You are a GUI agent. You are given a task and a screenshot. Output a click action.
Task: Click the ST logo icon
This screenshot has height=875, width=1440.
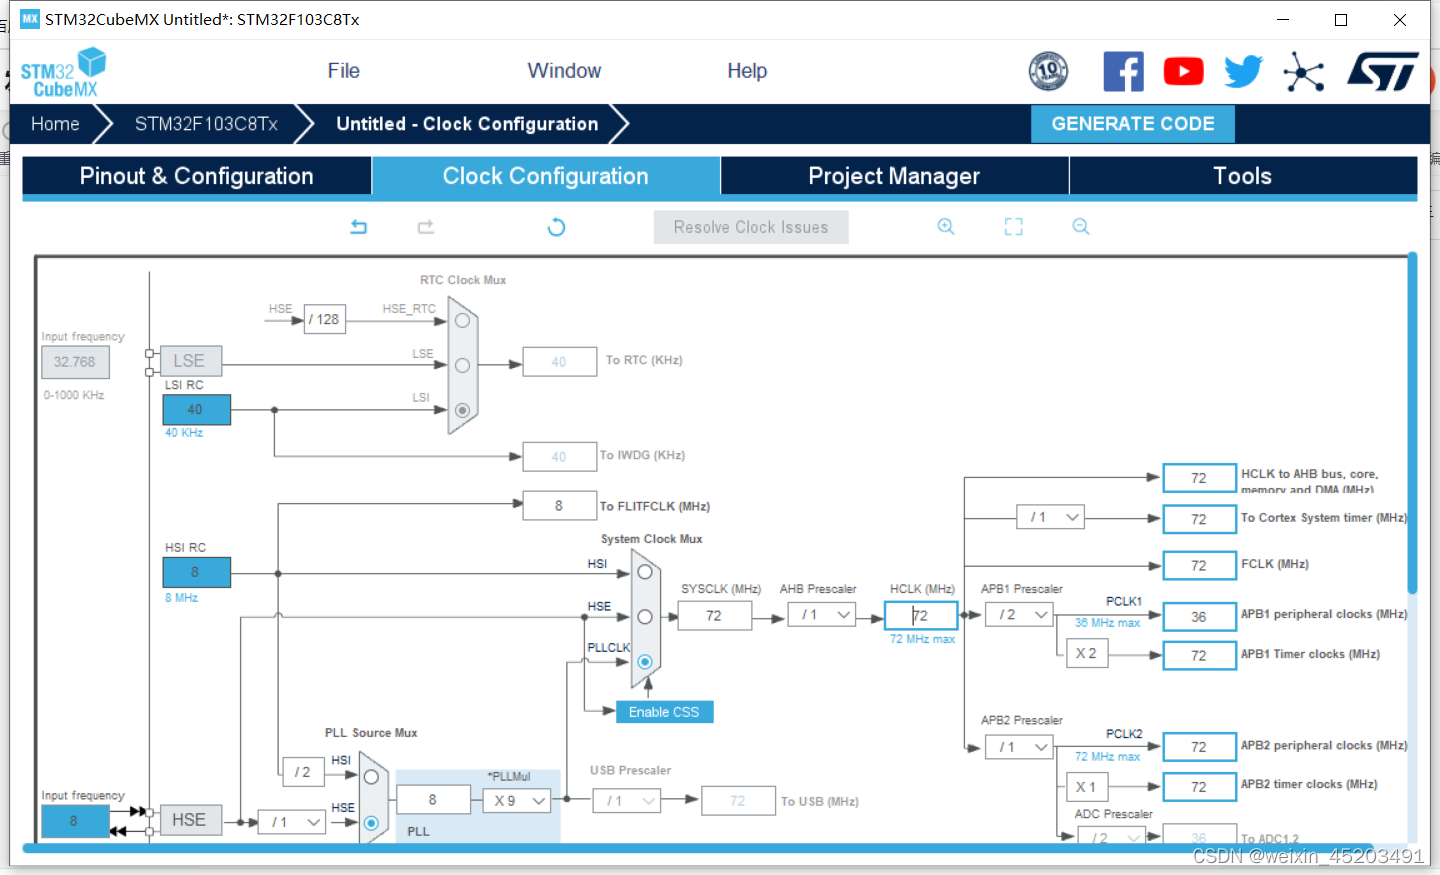(x=1383, y=72)
